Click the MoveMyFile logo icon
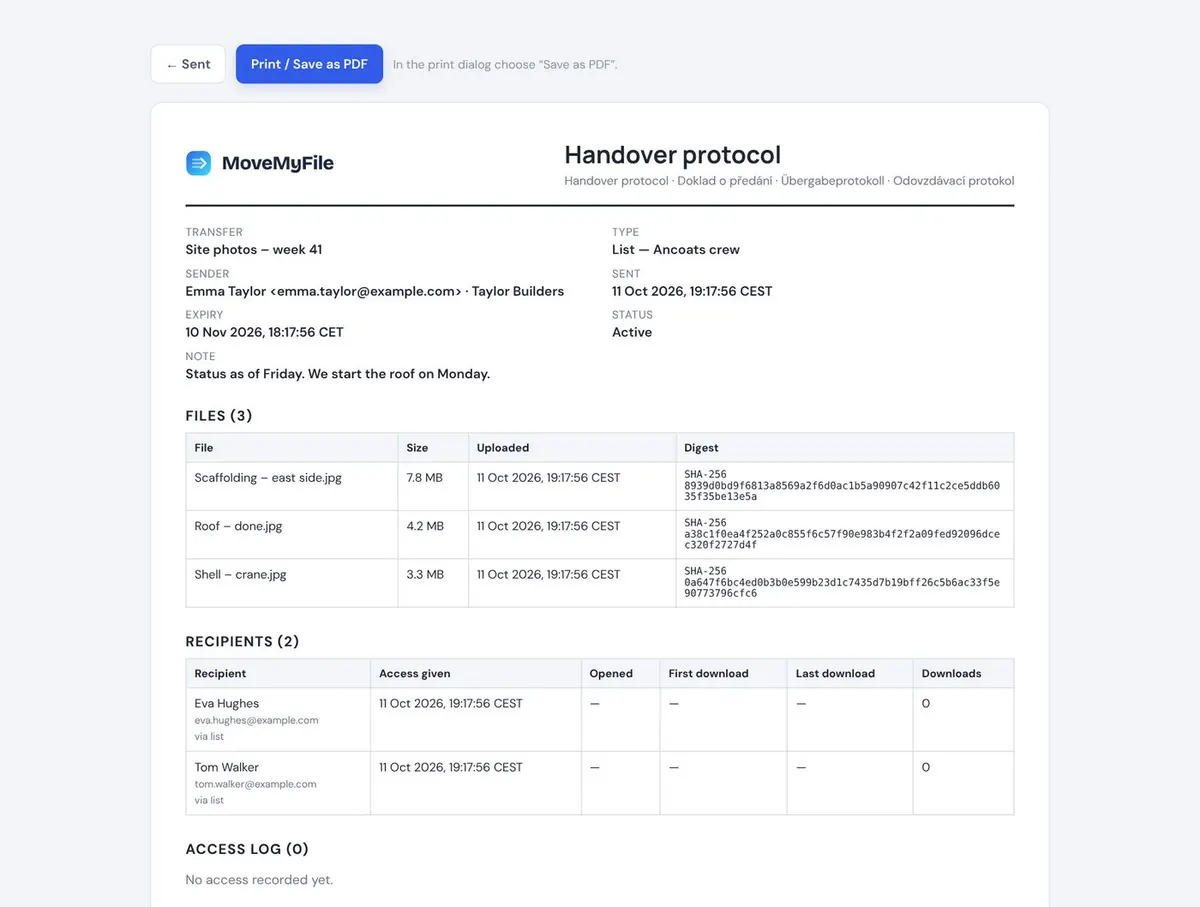 198,163
